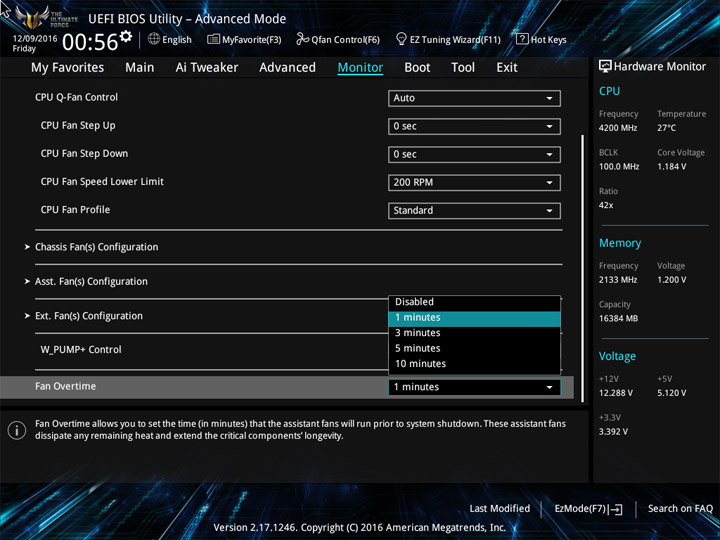Viewport: 720px width, 540px height.
Task: Open the CPU Q-Fan Control dropdown
Action: point(474,98)
